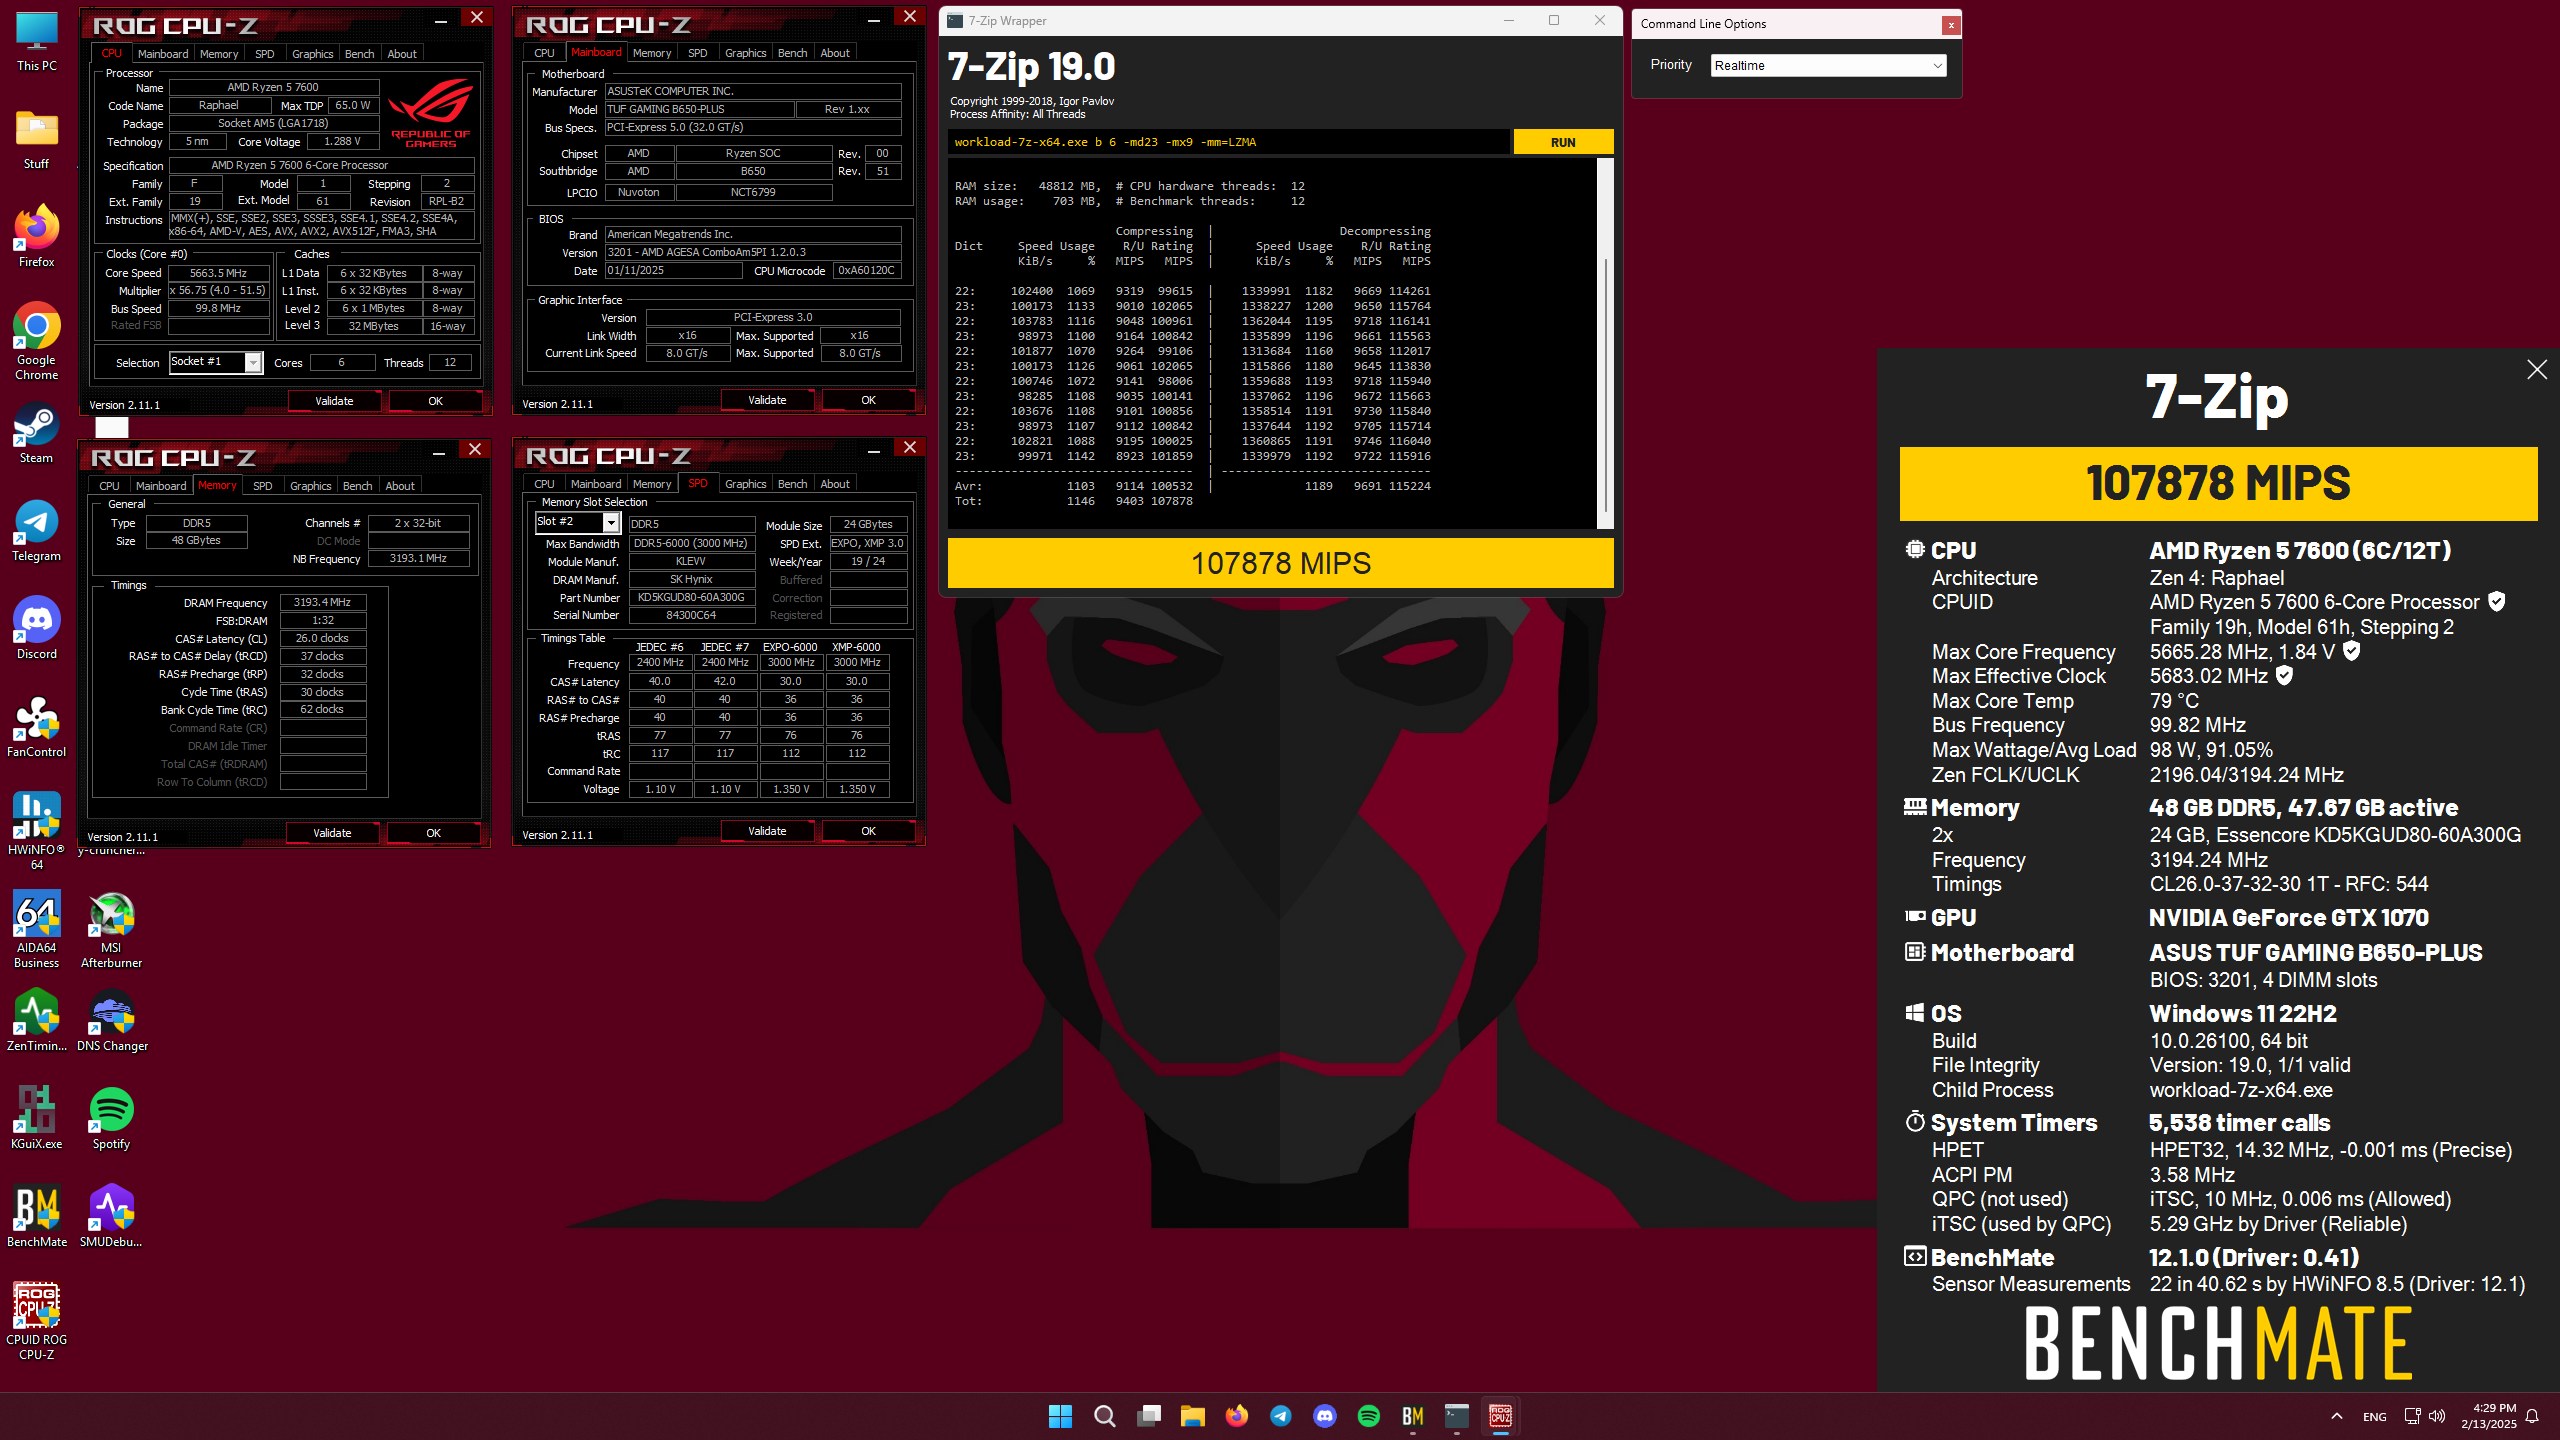Screen dimensions: 2560x1440
Task: Launch ZenTimings desktop icon
Action: pyautogui.click(x=37, y=1020)
